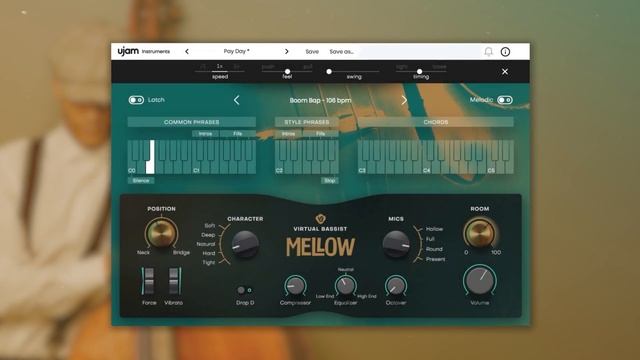Choose Natural character
Image resolution: width=640 pixels, height=360 pixels.
tap(206, 244)
